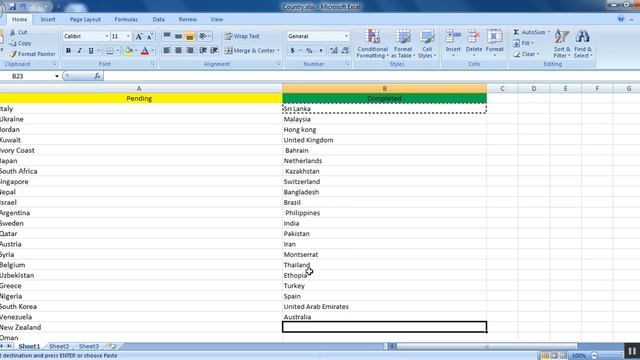Open Find & Select menu
Screen dimensions: 640x360
582,43
